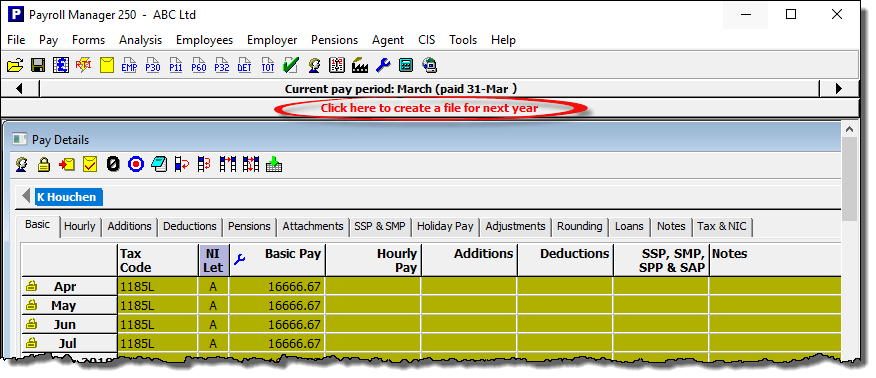Viewport: 876px width, 378px height.
Task: Open the RTI toolbar icon
Action: pyautogui.click(x=83, y=65)
